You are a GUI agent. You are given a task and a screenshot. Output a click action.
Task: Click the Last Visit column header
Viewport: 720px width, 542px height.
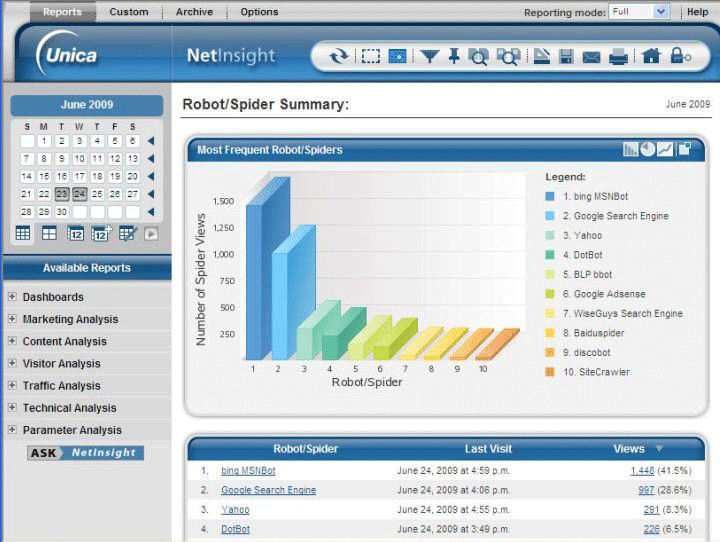pos(488,448)
